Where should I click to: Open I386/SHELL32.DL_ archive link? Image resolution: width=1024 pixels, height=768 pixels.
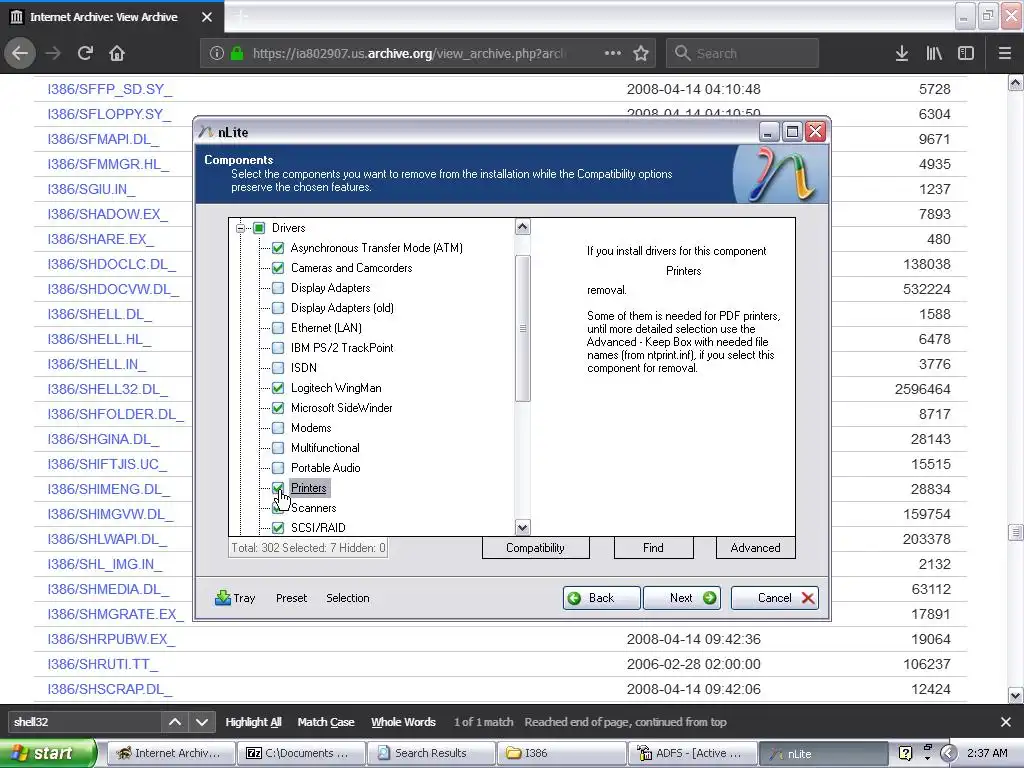click(x=108, y=389)
